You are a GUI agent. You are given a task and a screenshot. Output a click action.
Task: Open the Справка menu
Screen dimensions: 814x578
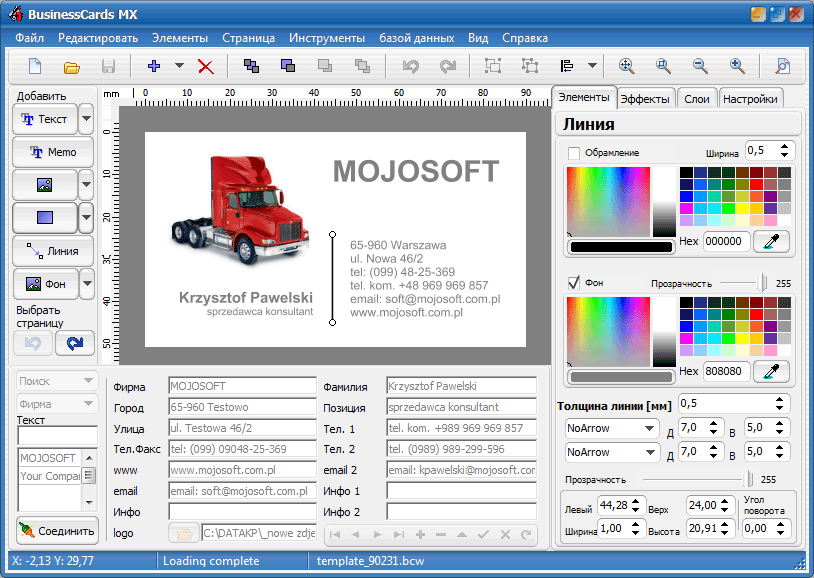pos(524,38)
